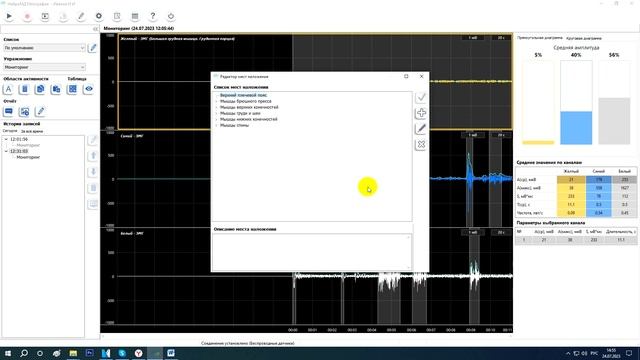Screen dimensions: 640x360
Task: Expand 'Мышцы нижних конечностей' tree node
Action: coord(216,119)
